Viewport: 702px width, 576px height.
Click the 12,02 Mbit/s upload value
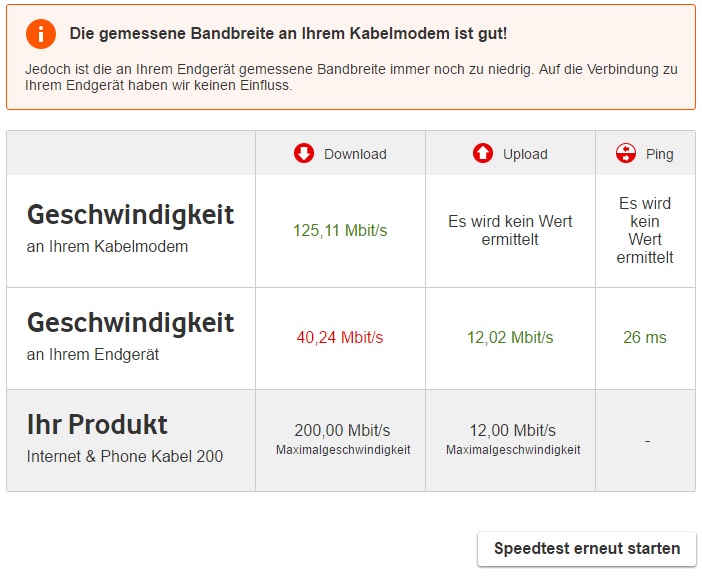(510, 337)
